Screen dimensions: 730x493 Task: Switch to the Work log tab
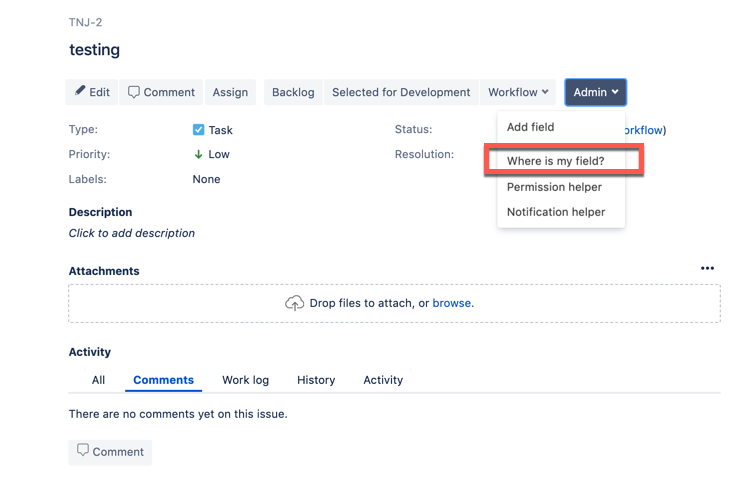245,380
